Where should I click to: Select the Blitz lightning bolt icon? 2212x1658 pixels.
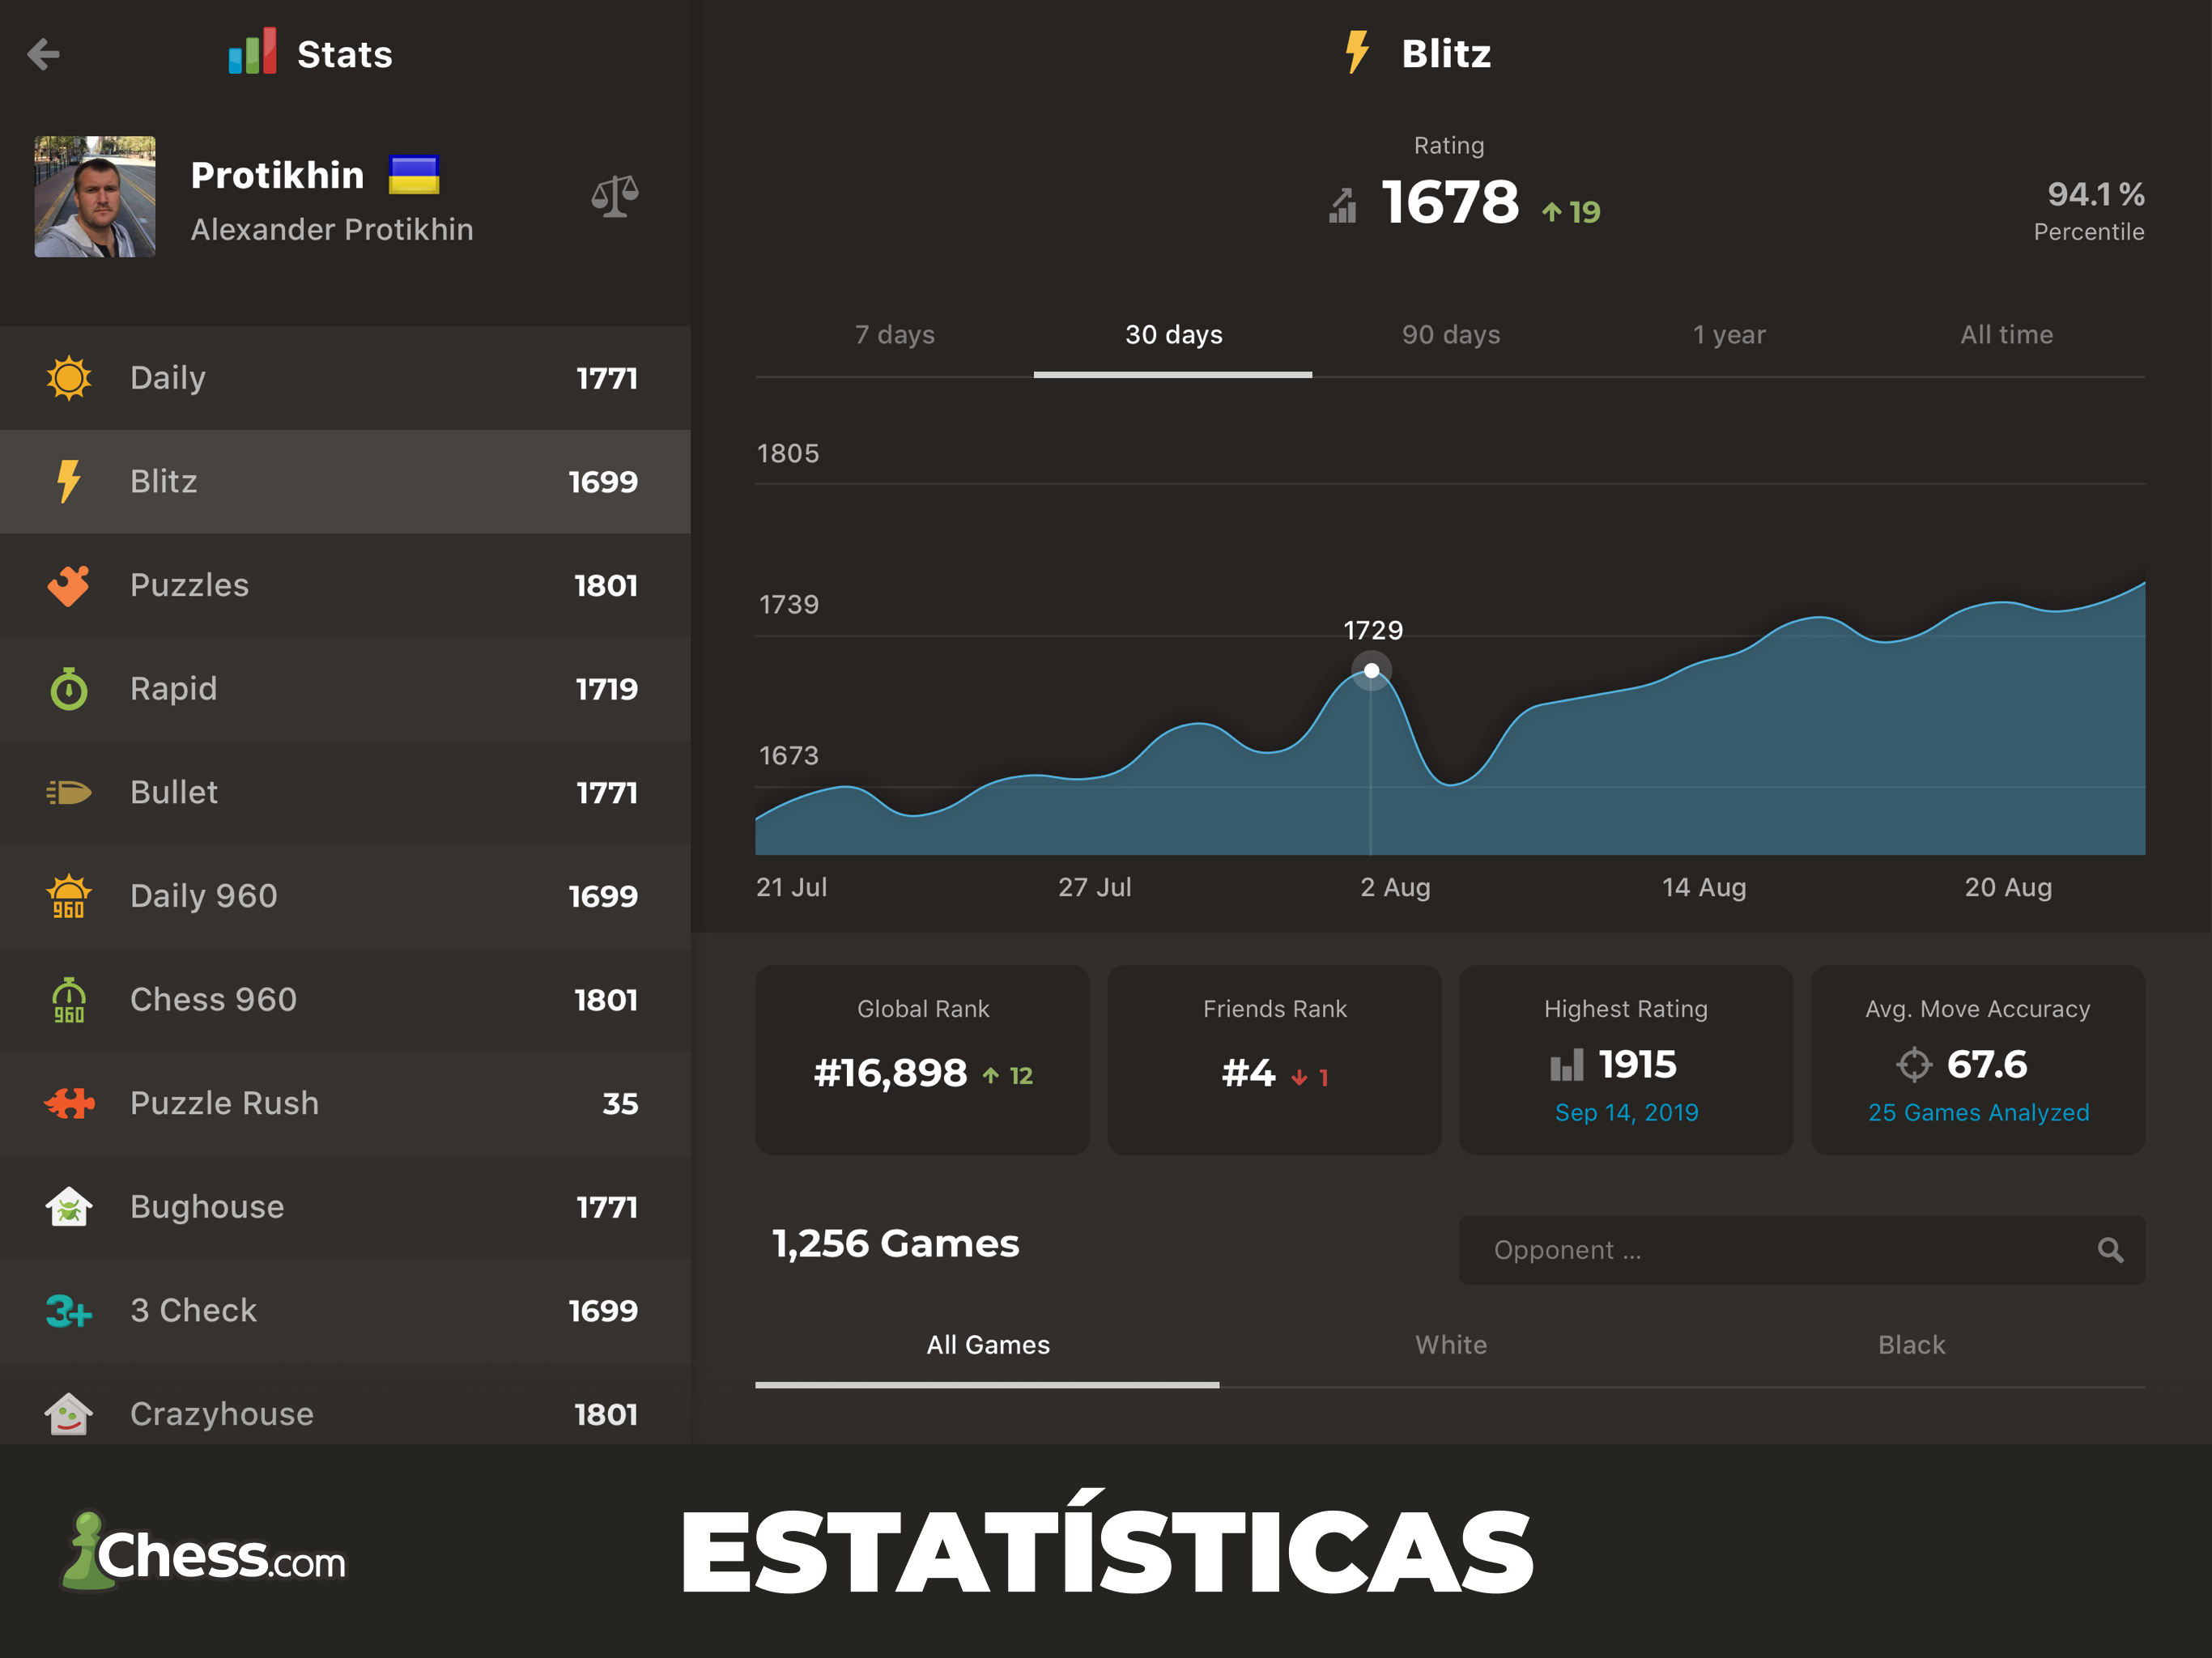[x=70, y=484]
